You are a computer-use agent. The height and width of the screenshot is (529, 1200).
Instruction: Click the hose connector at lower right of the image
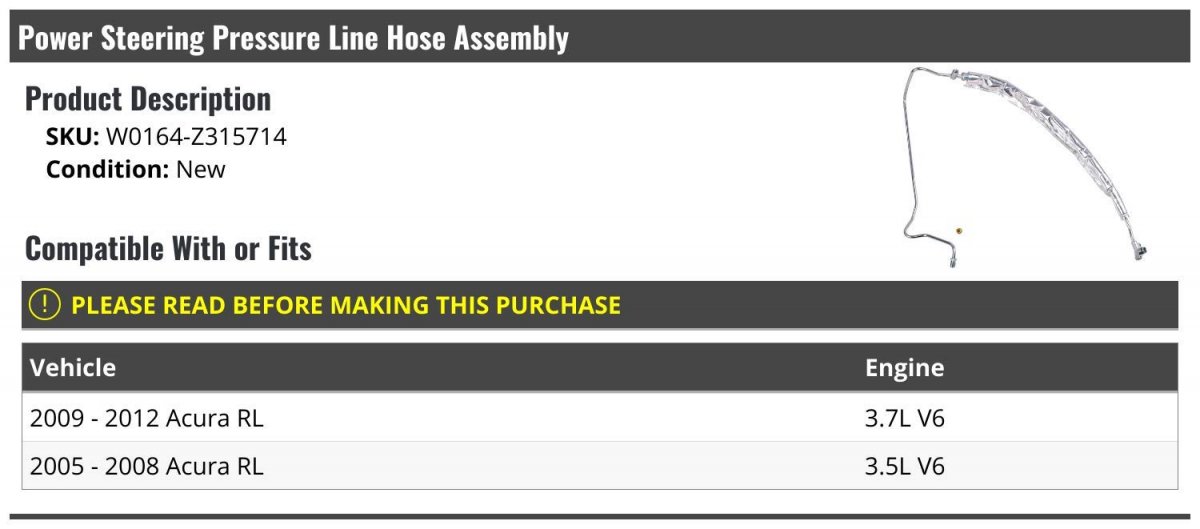[1138, 250]
